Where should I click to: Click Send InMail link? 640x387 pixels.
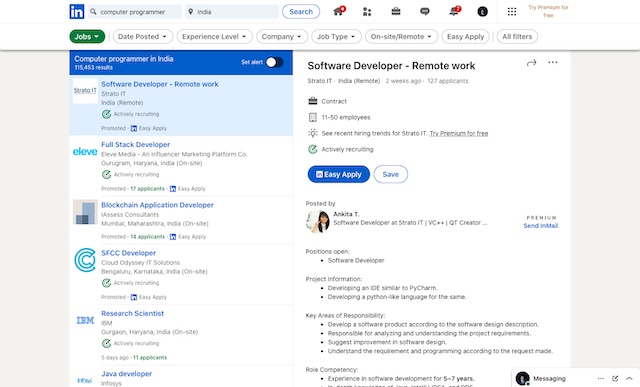[x=540, y=226]
